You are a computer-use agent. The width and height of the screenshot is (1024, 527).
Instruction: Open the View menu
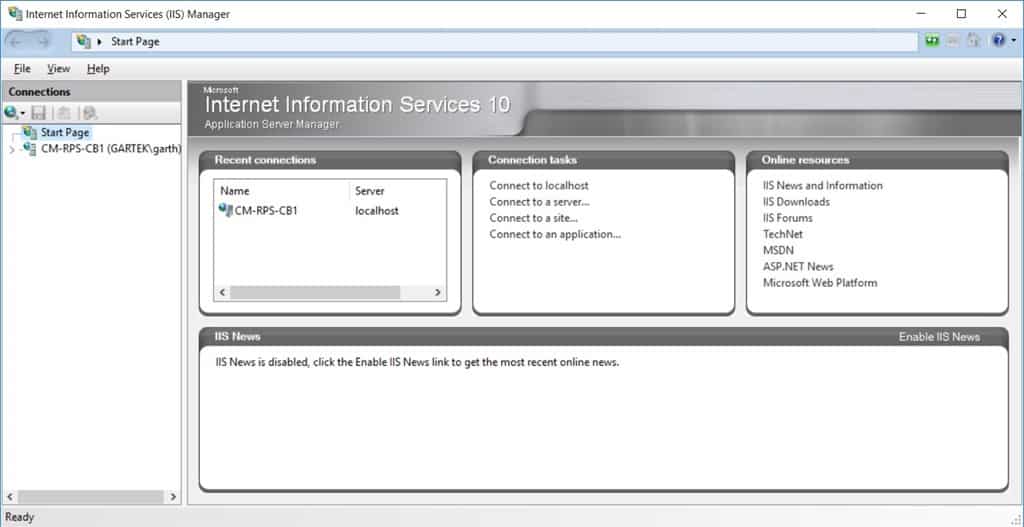(x=58, y=69)
